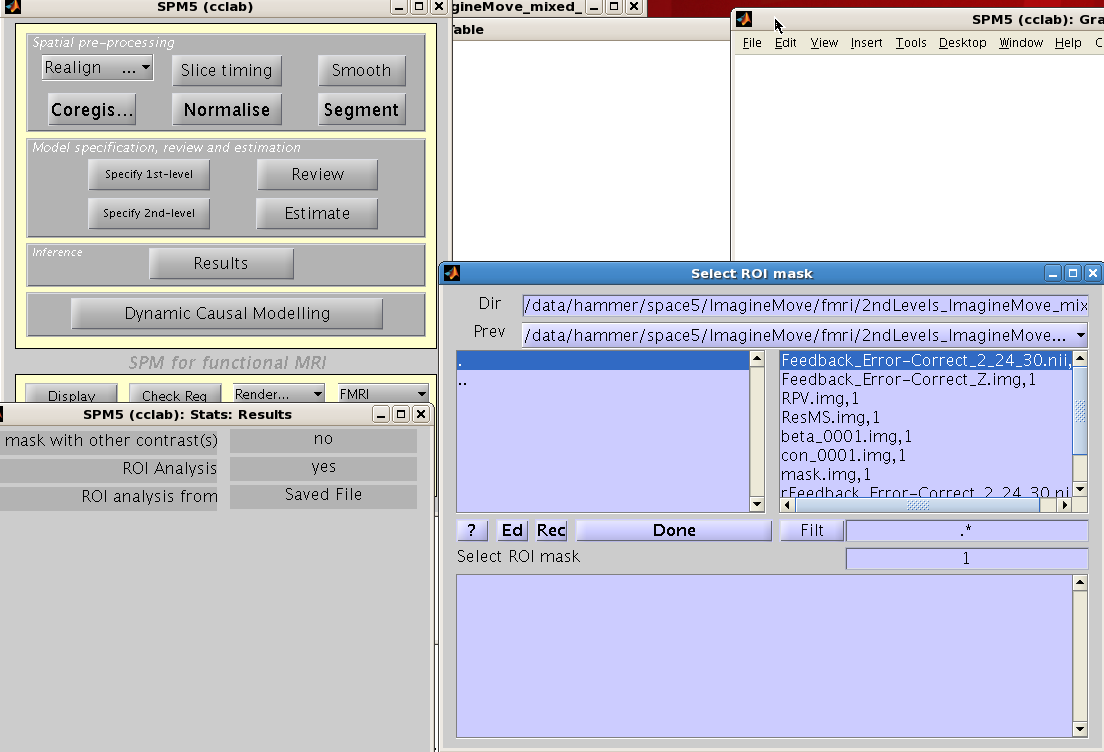Image resolution: width=1104 pixels, height=752 pixels.
Task: Click directory list scroll-up arrow
Action: 757,359
